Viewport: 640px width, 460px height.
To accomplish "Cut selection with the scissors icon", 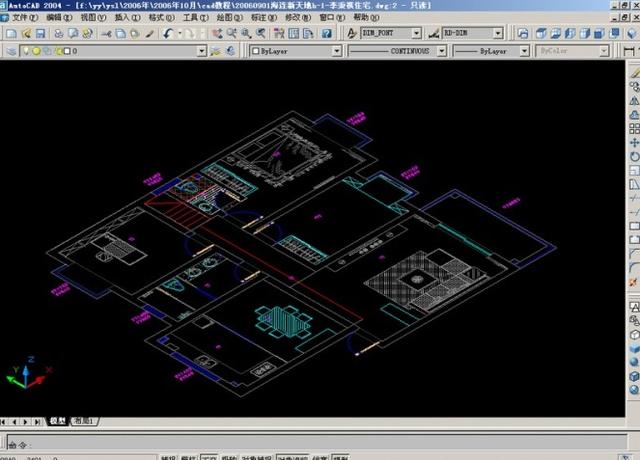I will [107, 33].
